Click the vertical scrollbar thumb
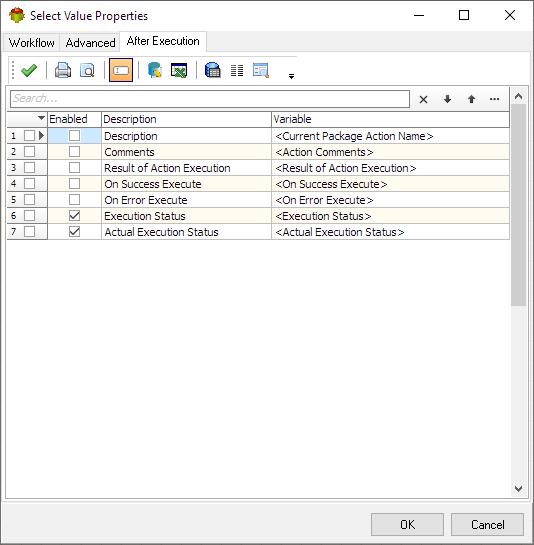534x545 pixels. pyautogui.click(x=518, y=205)
